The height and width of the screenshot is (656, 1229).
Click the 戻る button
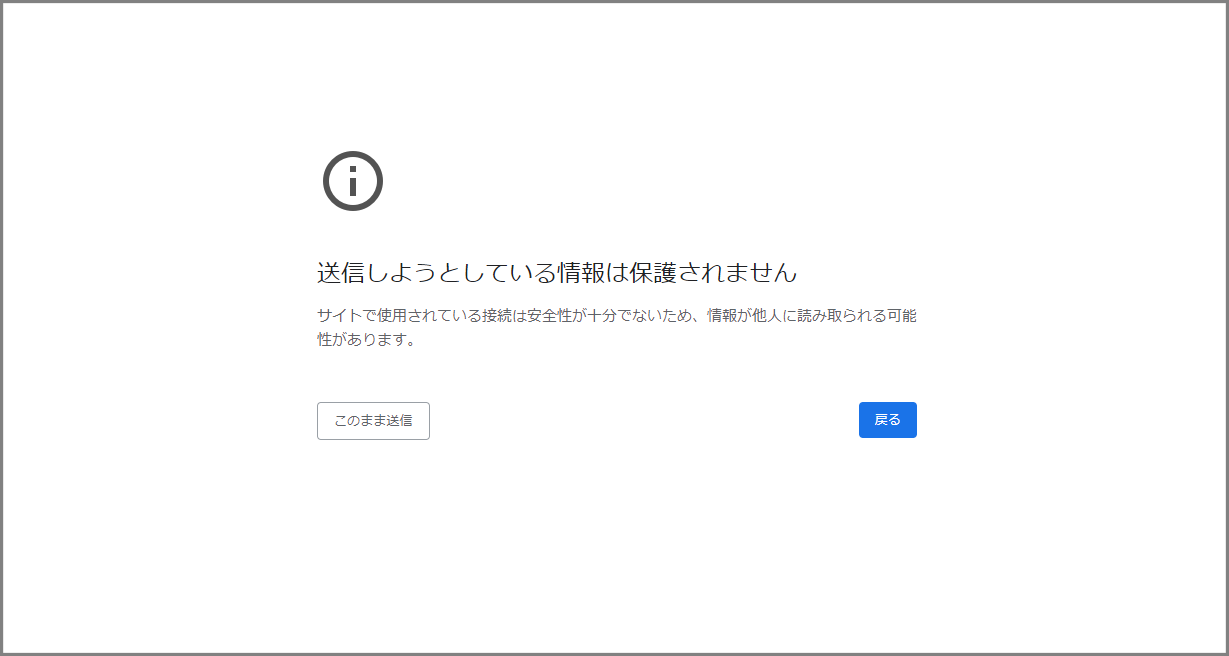click(887, 420)
